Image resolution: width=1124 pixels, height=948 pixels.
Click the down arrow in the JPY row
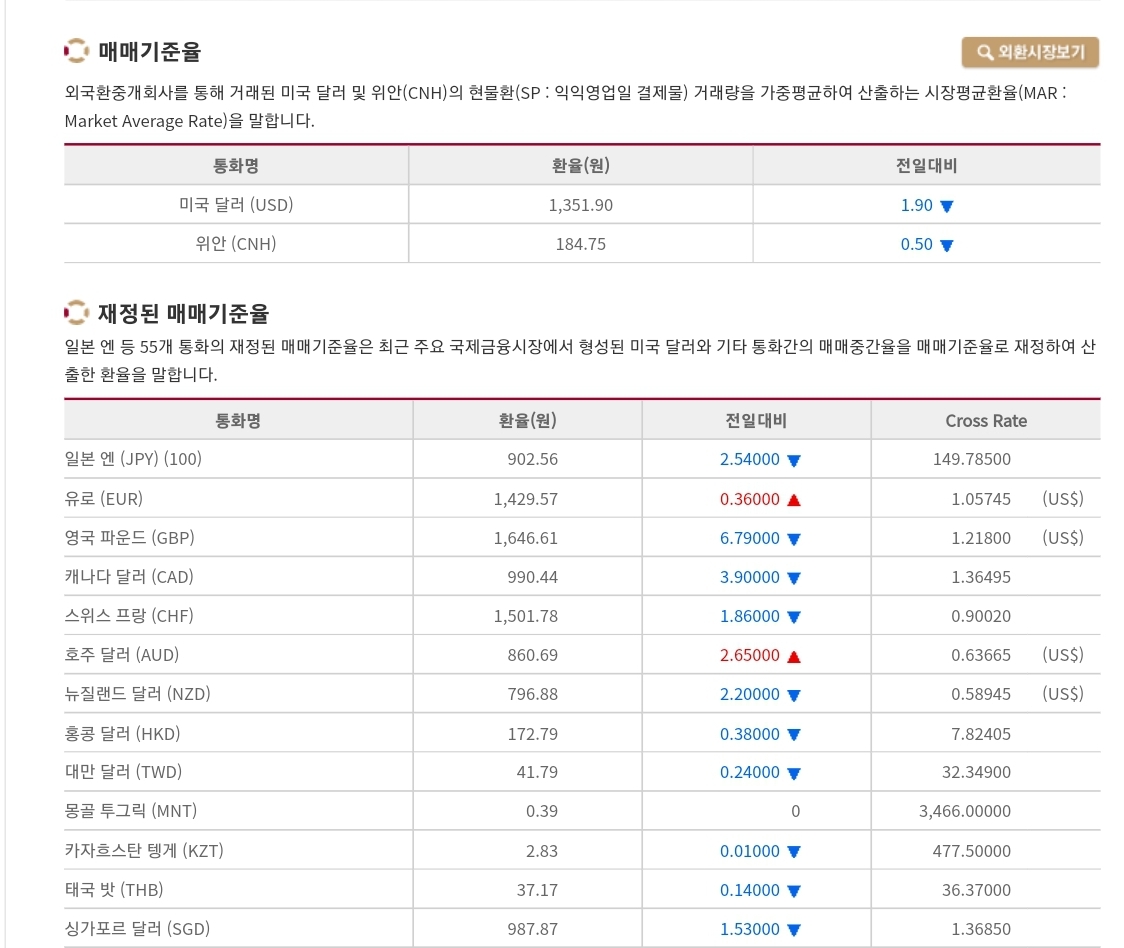pos(794,460)
